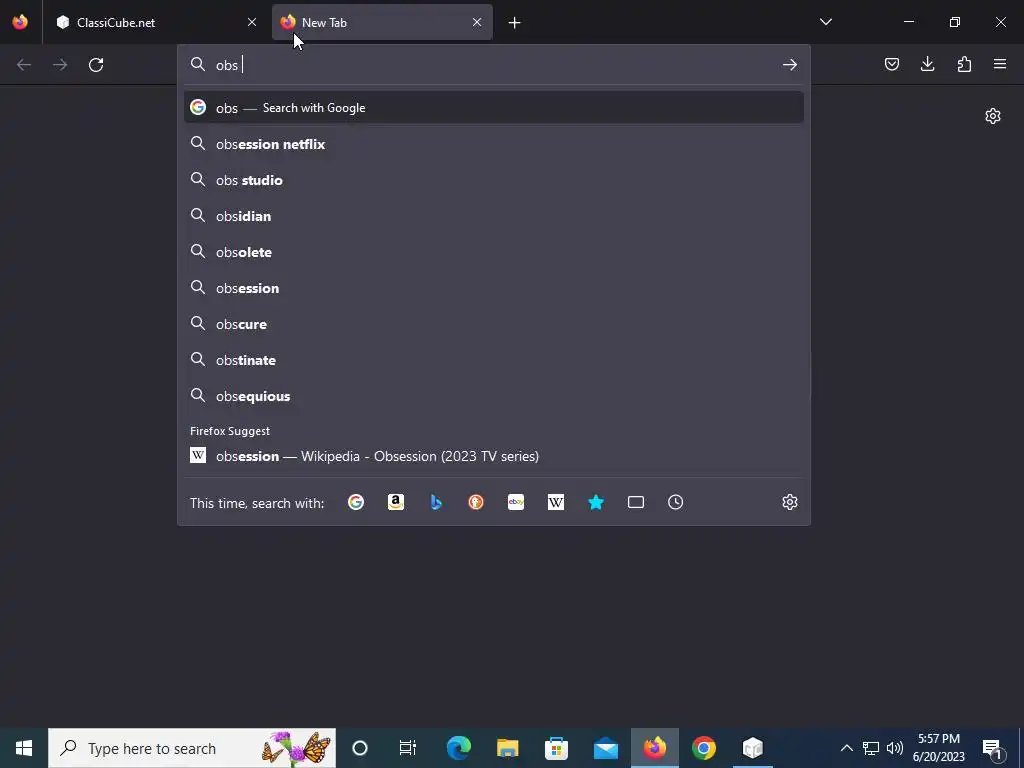The width and height of the screenshot is (1024, 768).
Task: Open the Extensions menu
Action: pos(964,64)
